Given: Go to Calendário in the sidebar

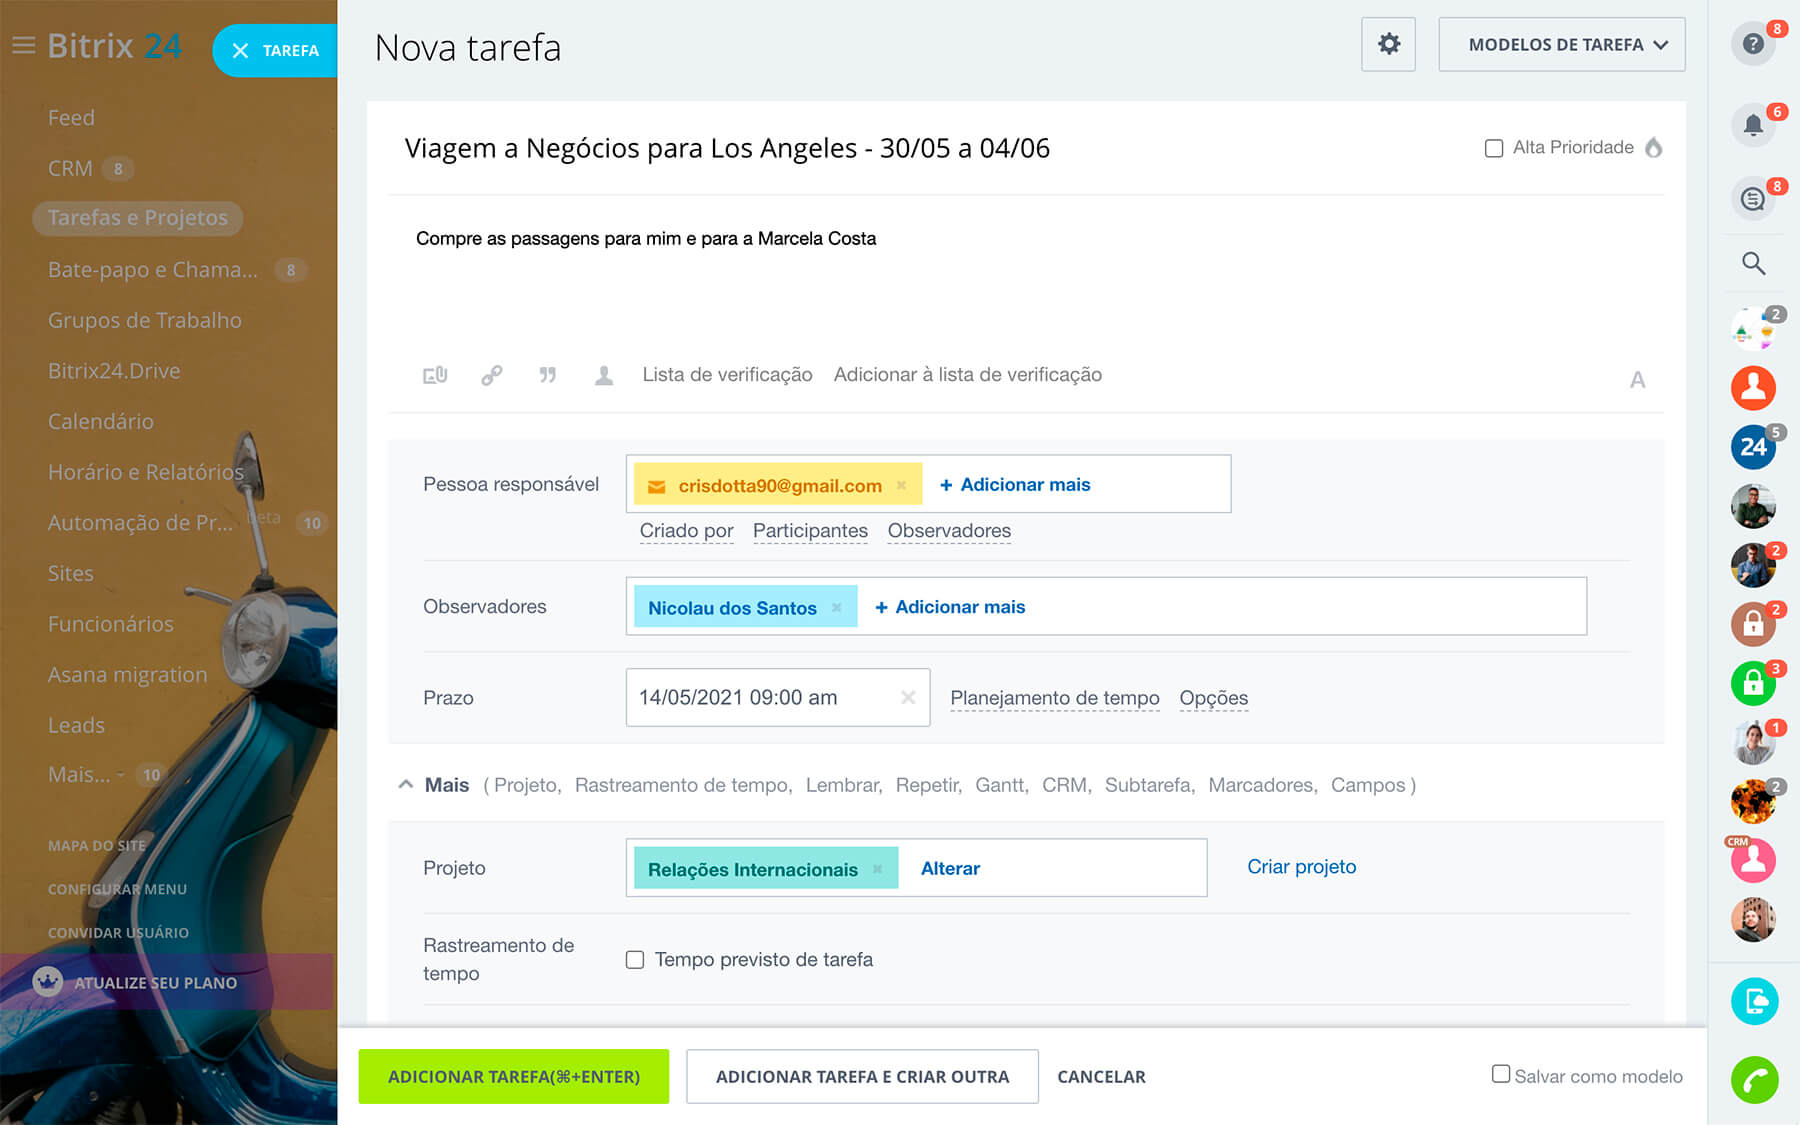Looking at the screenshot, I should pyautogui.click(x=101, y=421).
